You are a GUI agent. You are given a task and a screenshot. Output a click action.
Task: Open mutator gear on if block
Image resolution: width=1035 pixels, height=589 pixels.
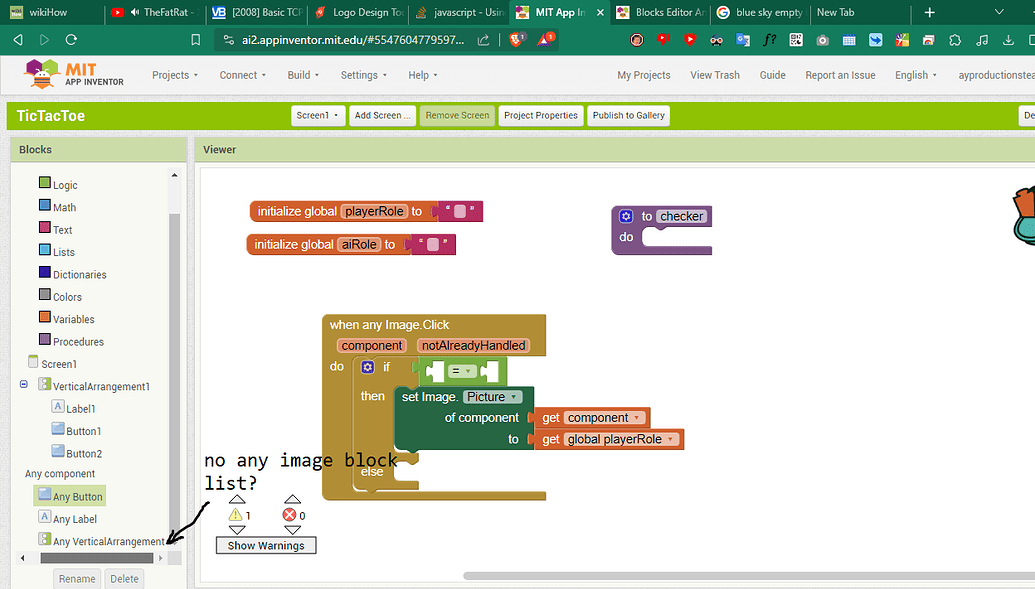368,367
